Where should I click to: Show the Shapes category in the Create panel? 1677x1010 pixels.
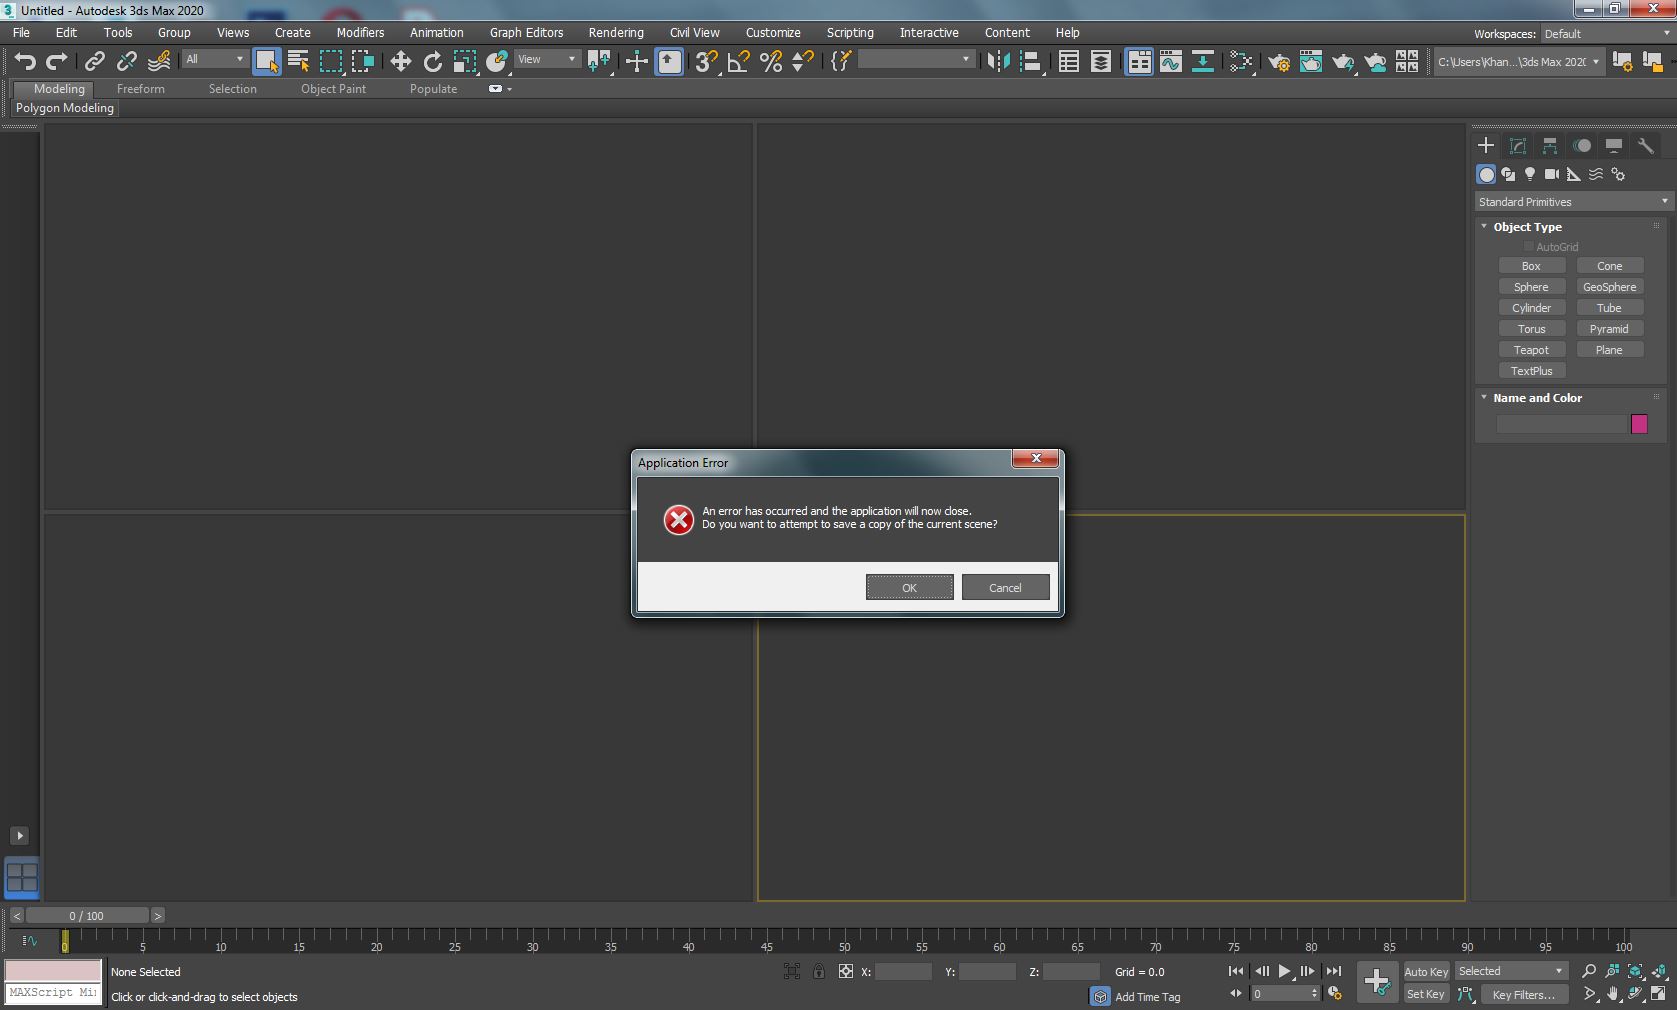pyautogui.click(x=1508, y=174)
